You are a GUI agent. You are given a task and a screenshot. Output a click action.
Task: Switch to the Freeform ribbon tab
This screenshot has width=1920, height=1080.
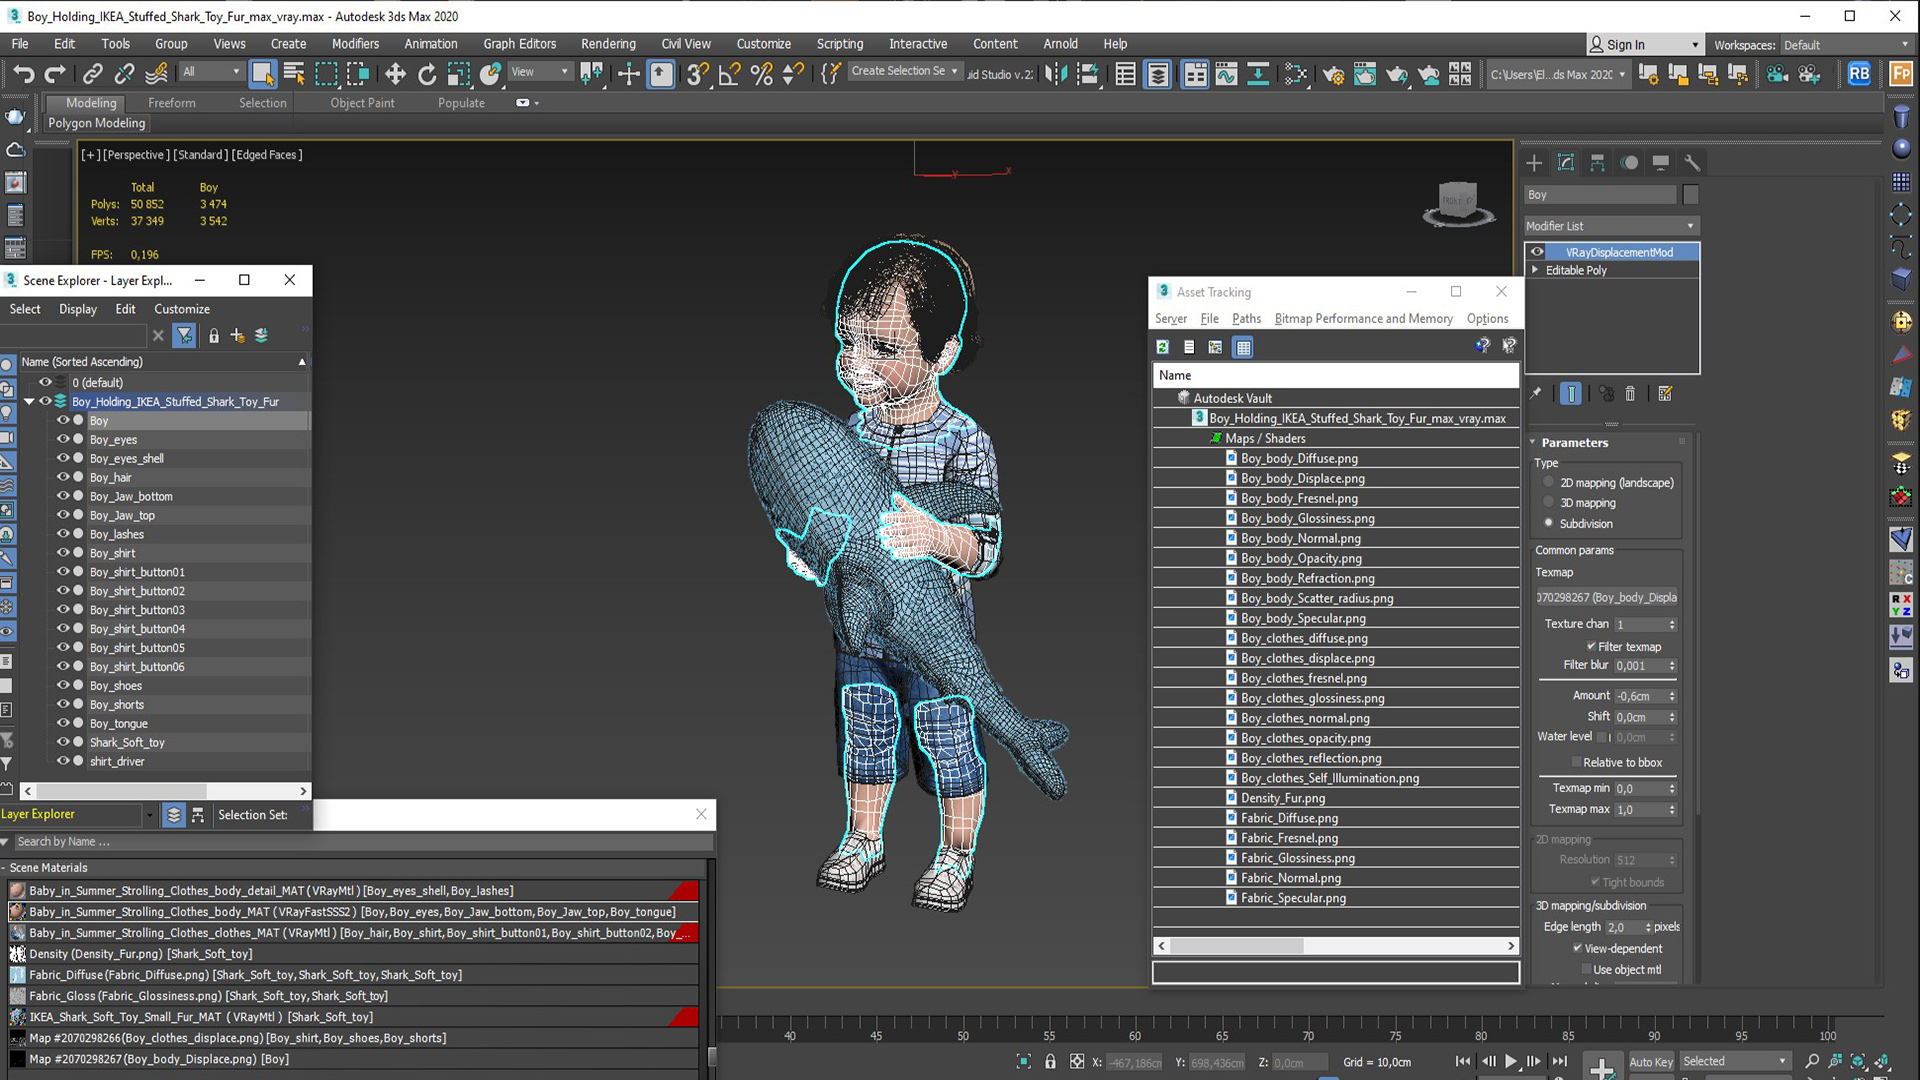pyautogui.click(x=172, y=103)
